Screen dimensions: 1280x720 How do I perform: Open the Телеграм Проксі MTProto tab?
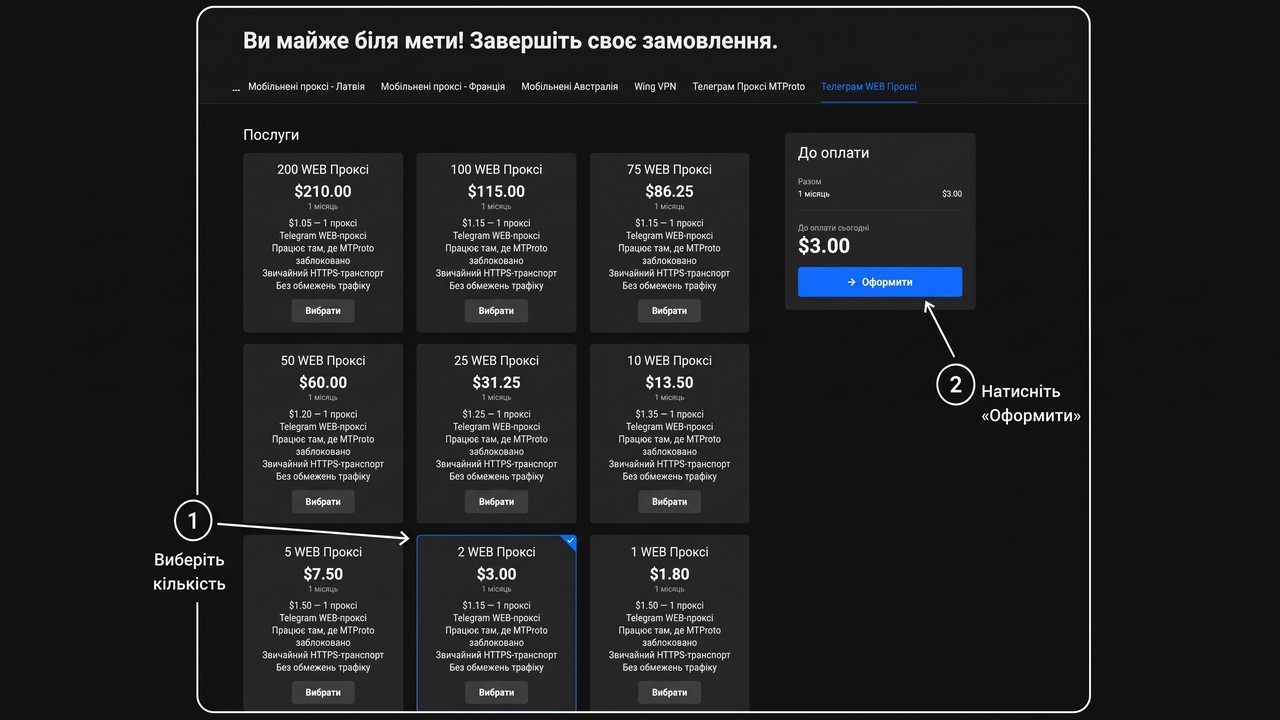coord(749,87)
